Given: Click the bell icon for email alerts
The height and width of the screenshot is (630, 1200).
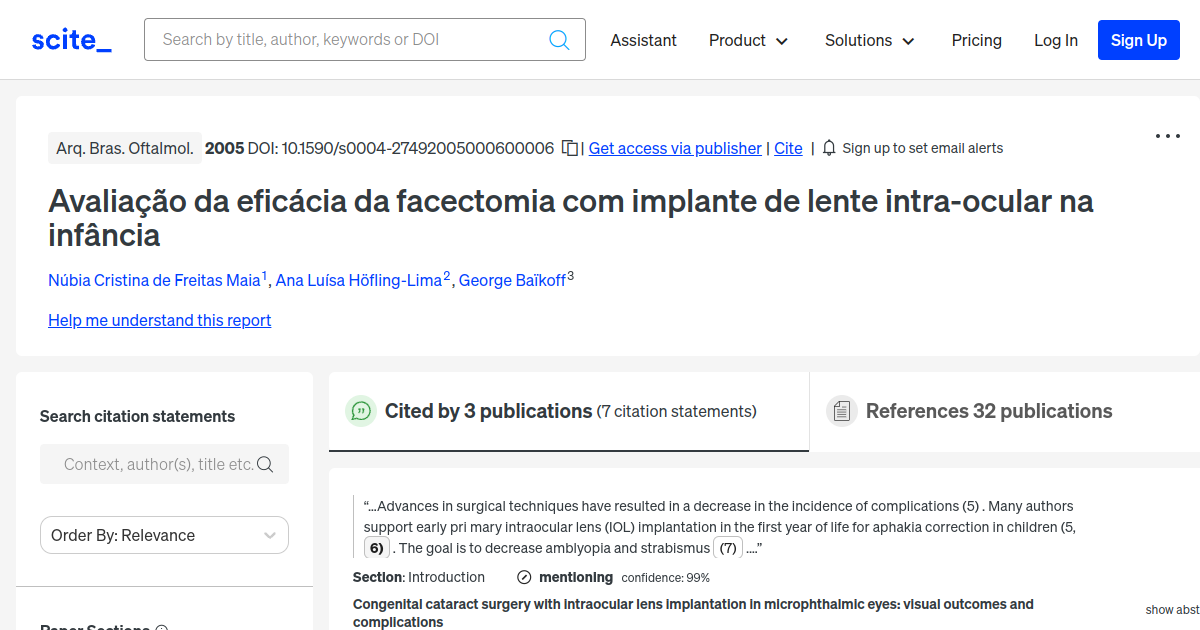Looking at the screenshot, I should coord(829,148).
